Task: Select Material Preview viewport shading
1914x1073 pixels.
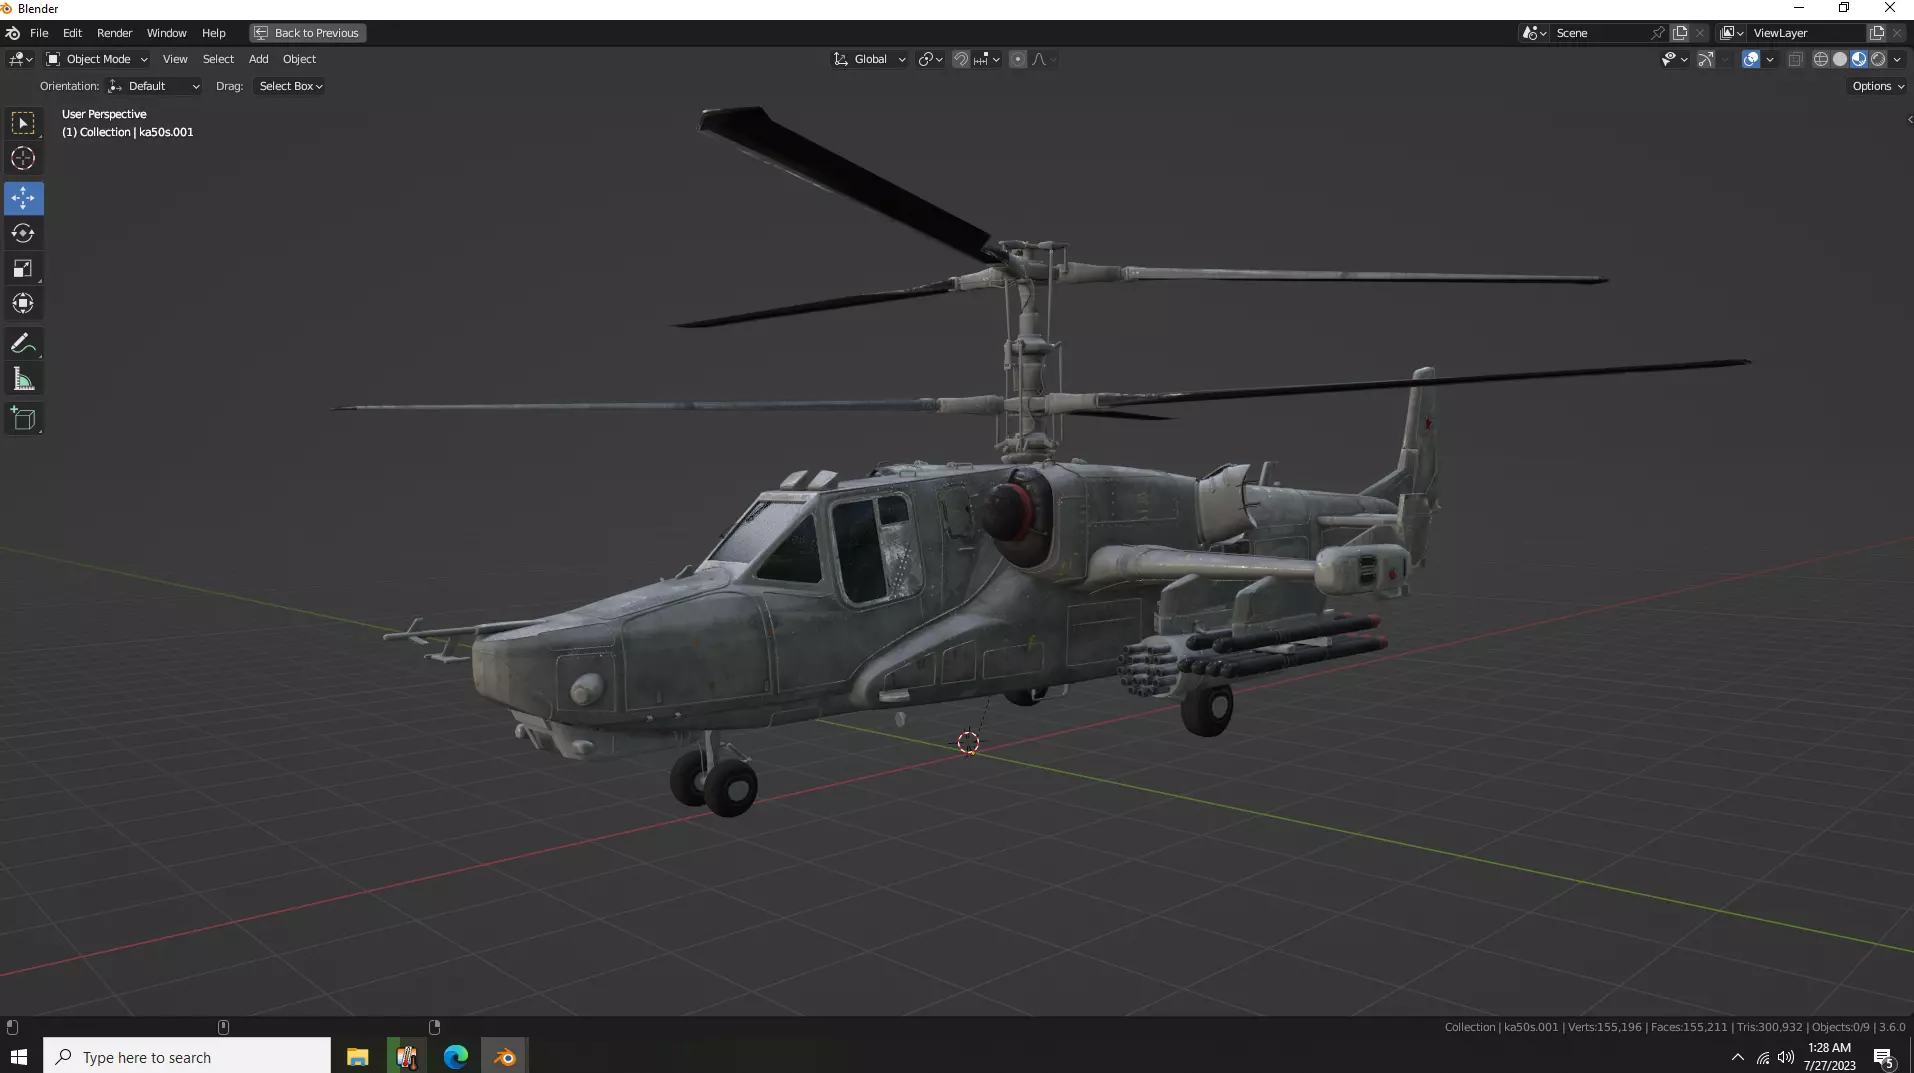Action: [1859, 59]
